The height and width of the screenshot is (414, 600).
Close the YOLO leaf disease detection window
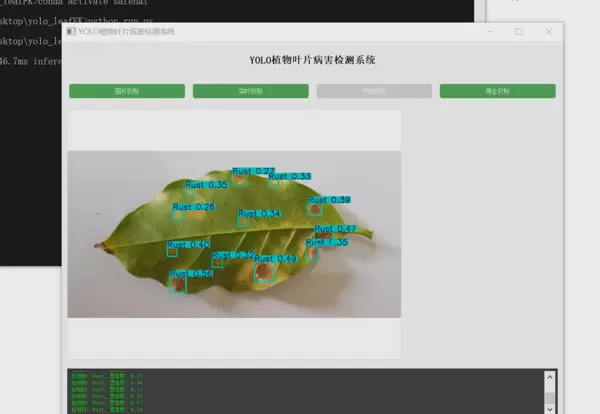(548, 32)
